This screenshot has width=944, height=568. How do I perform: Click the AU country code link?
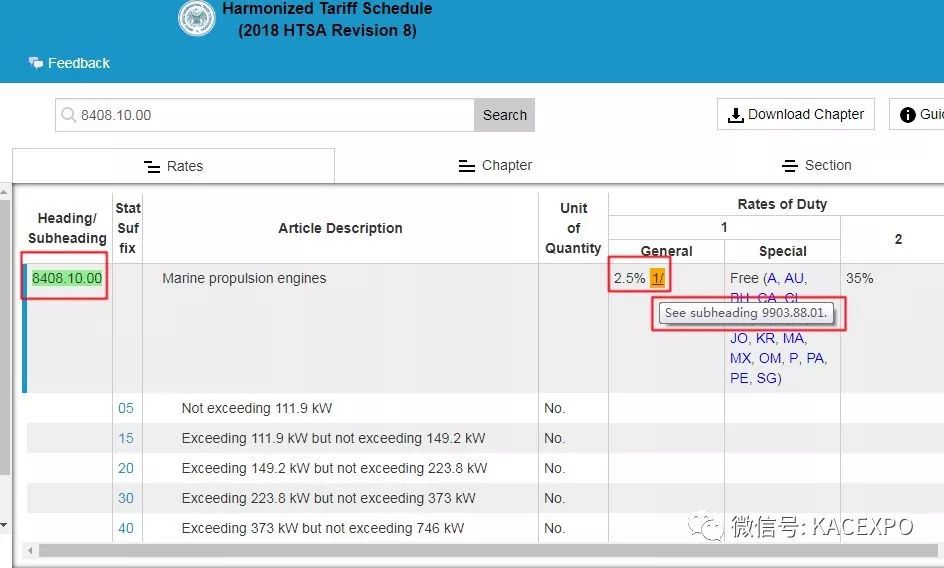[x=793, y=278]
